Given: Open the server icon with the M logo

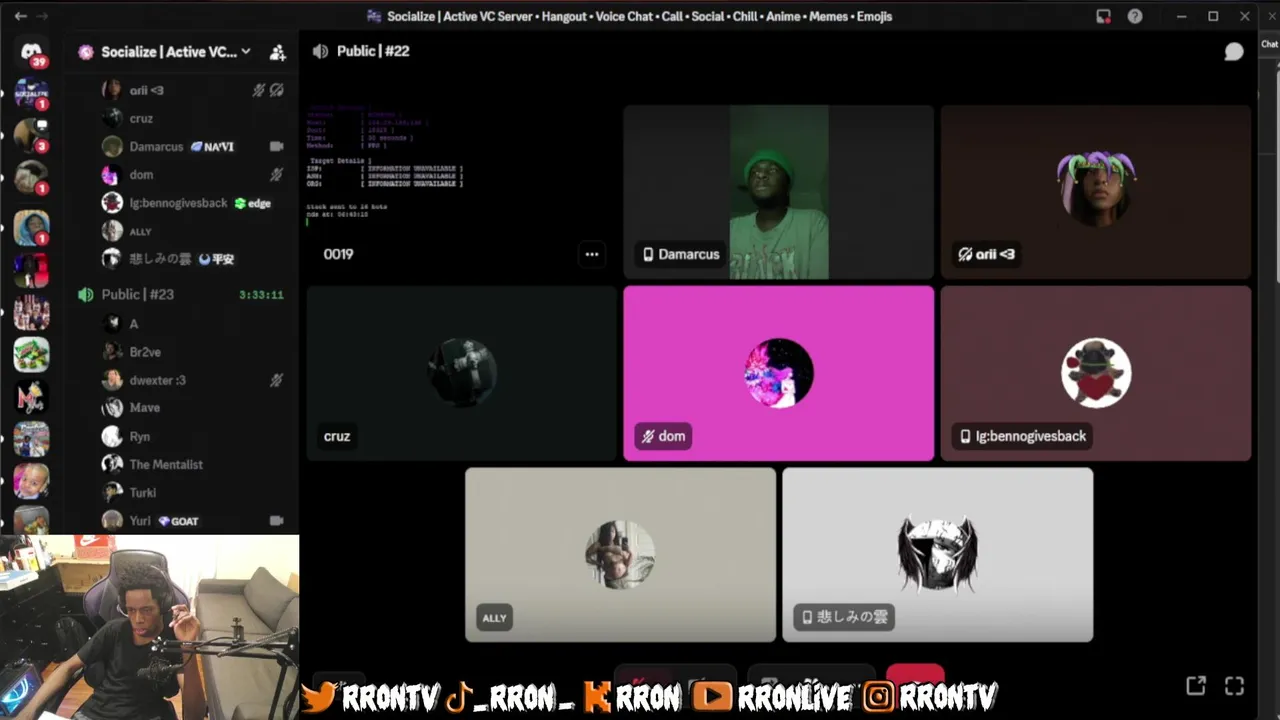Looking at the screenshot, I should [x=31, y=397].
